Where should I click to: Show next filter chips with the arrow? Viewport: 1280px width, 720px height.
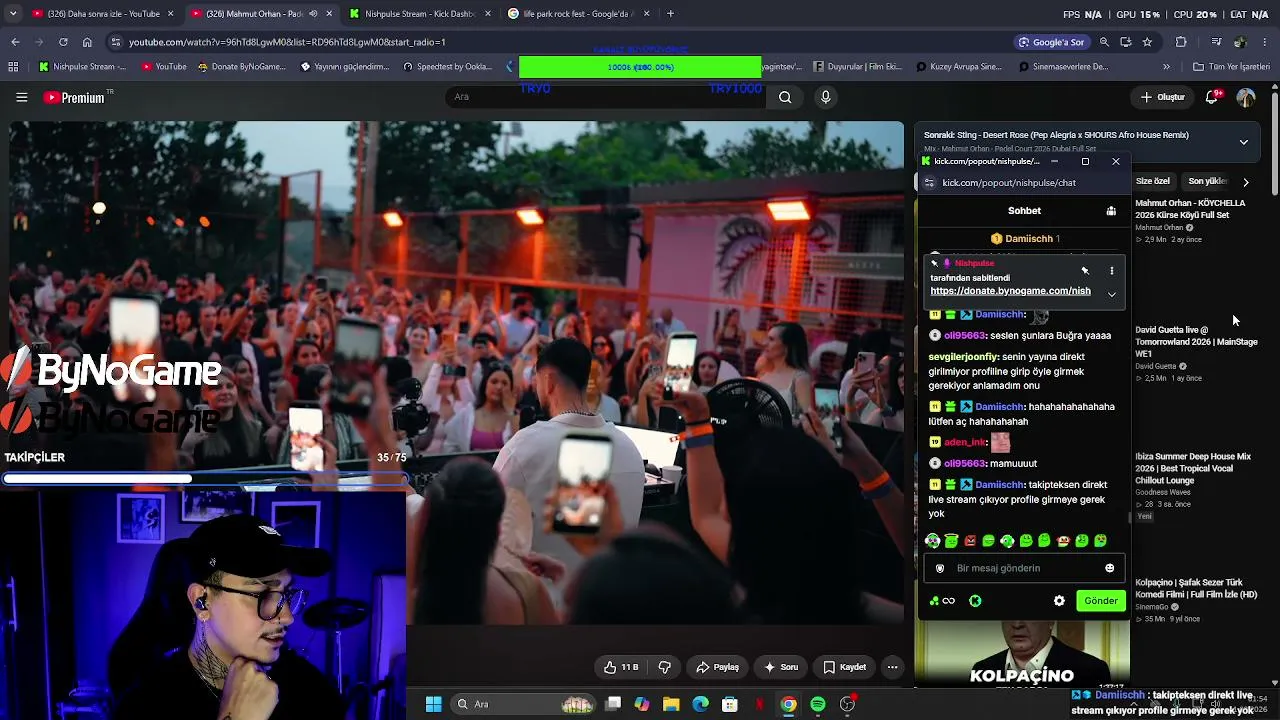[1245, 182]
